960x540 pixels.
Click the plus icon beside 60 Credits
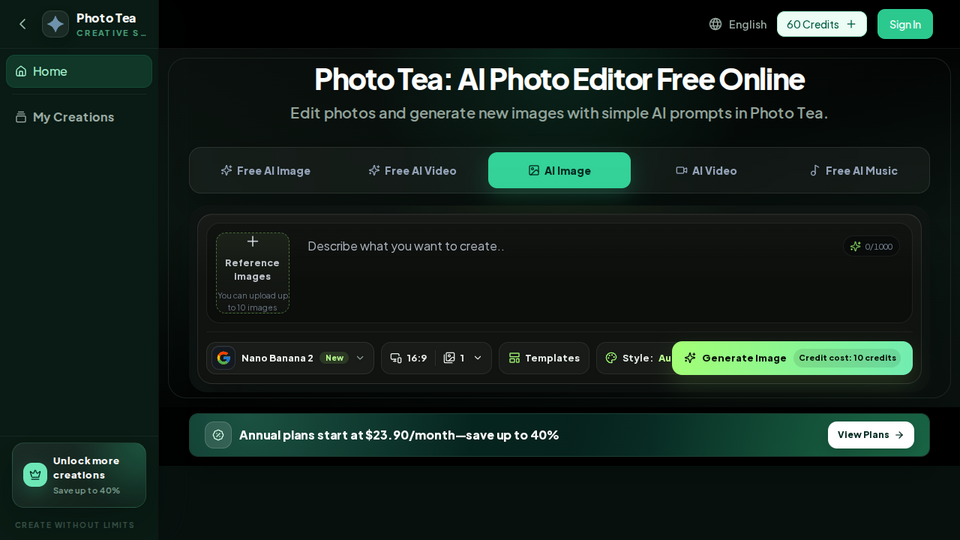[851, 24]
